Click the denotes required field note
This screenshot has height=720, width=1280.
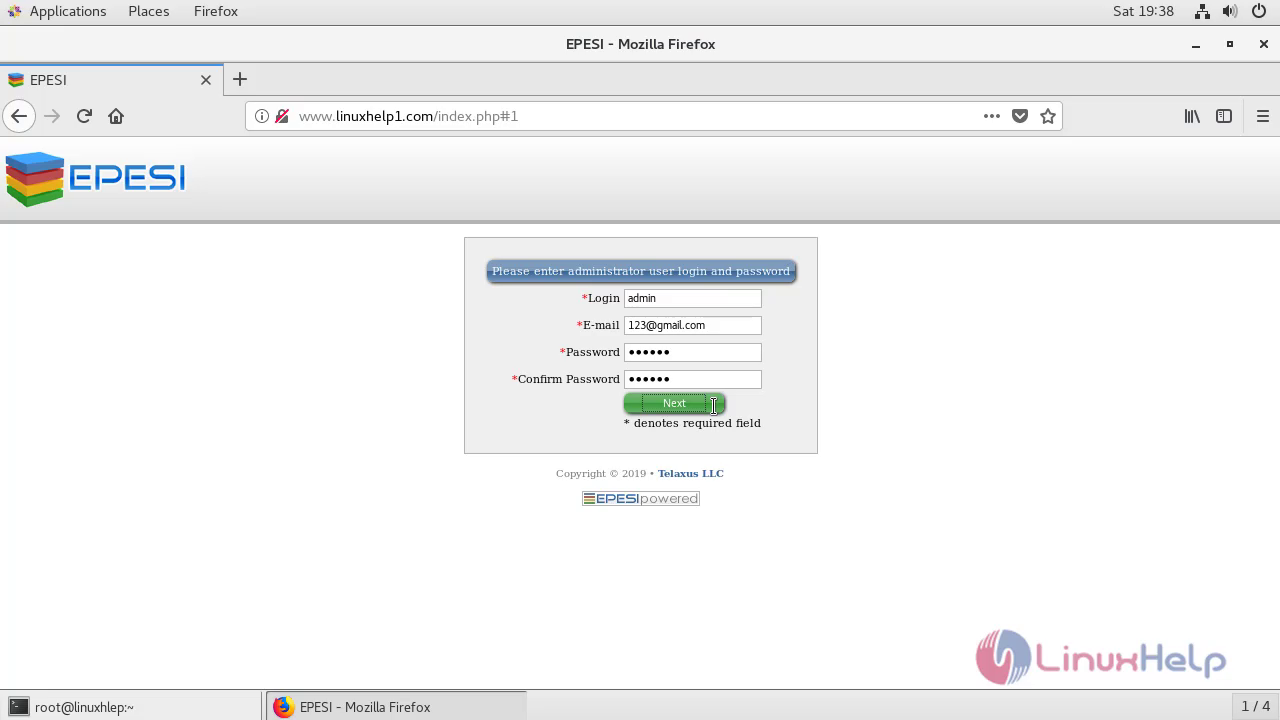pos(692,423)
